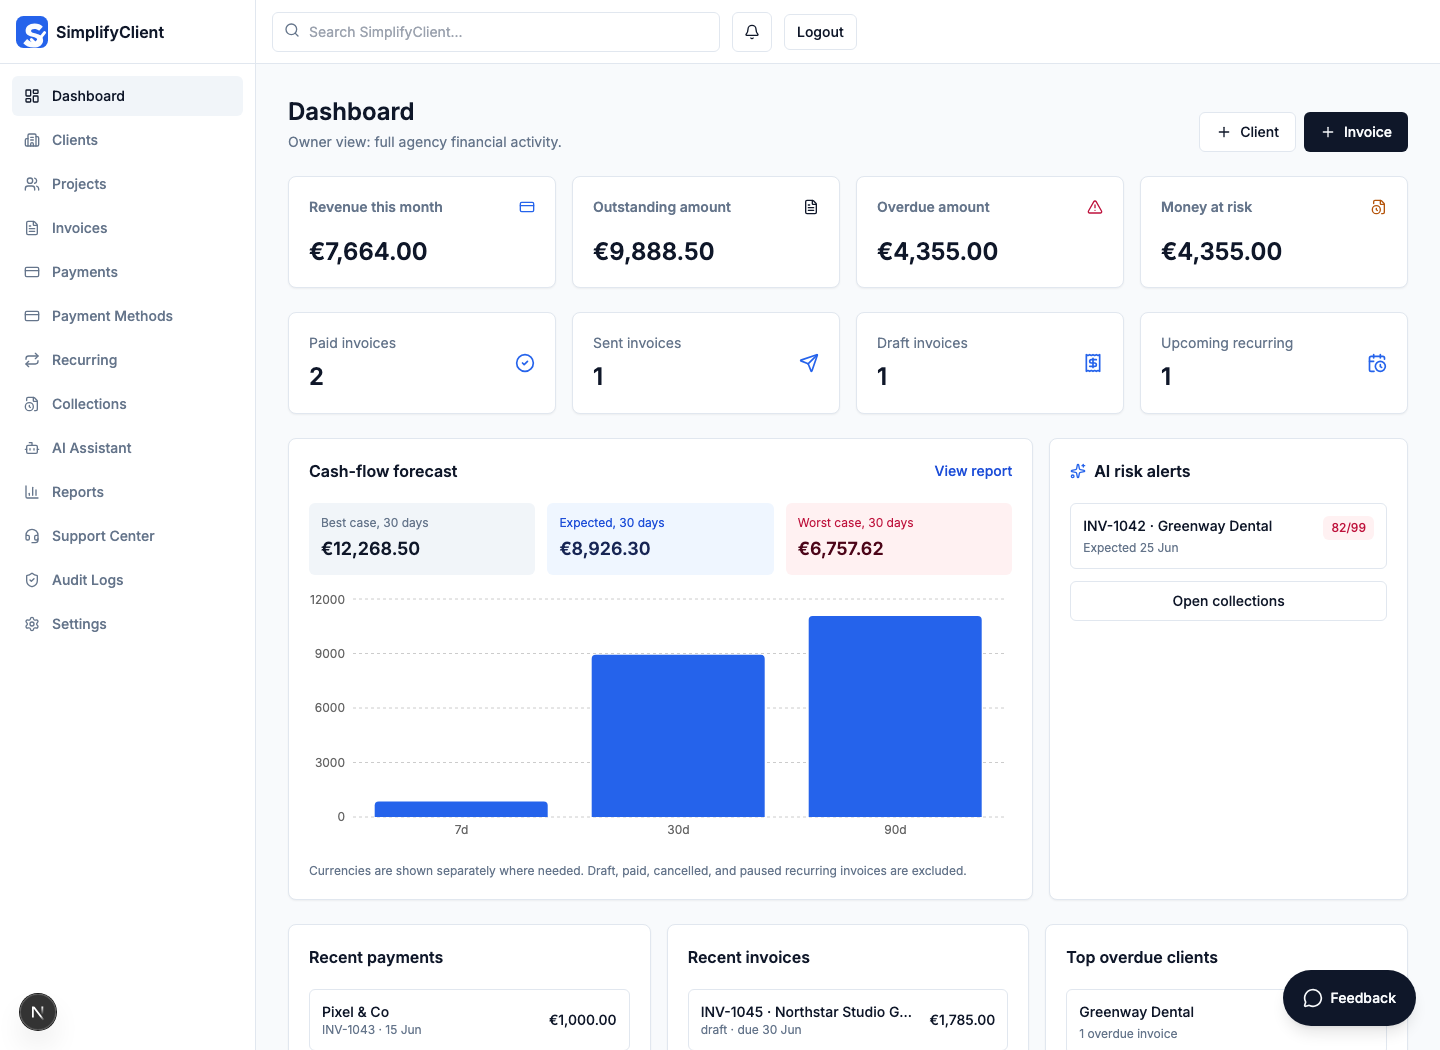Add a new Client with the button
This screenshot has height=1050, width=1440.
coord(1247,132)
